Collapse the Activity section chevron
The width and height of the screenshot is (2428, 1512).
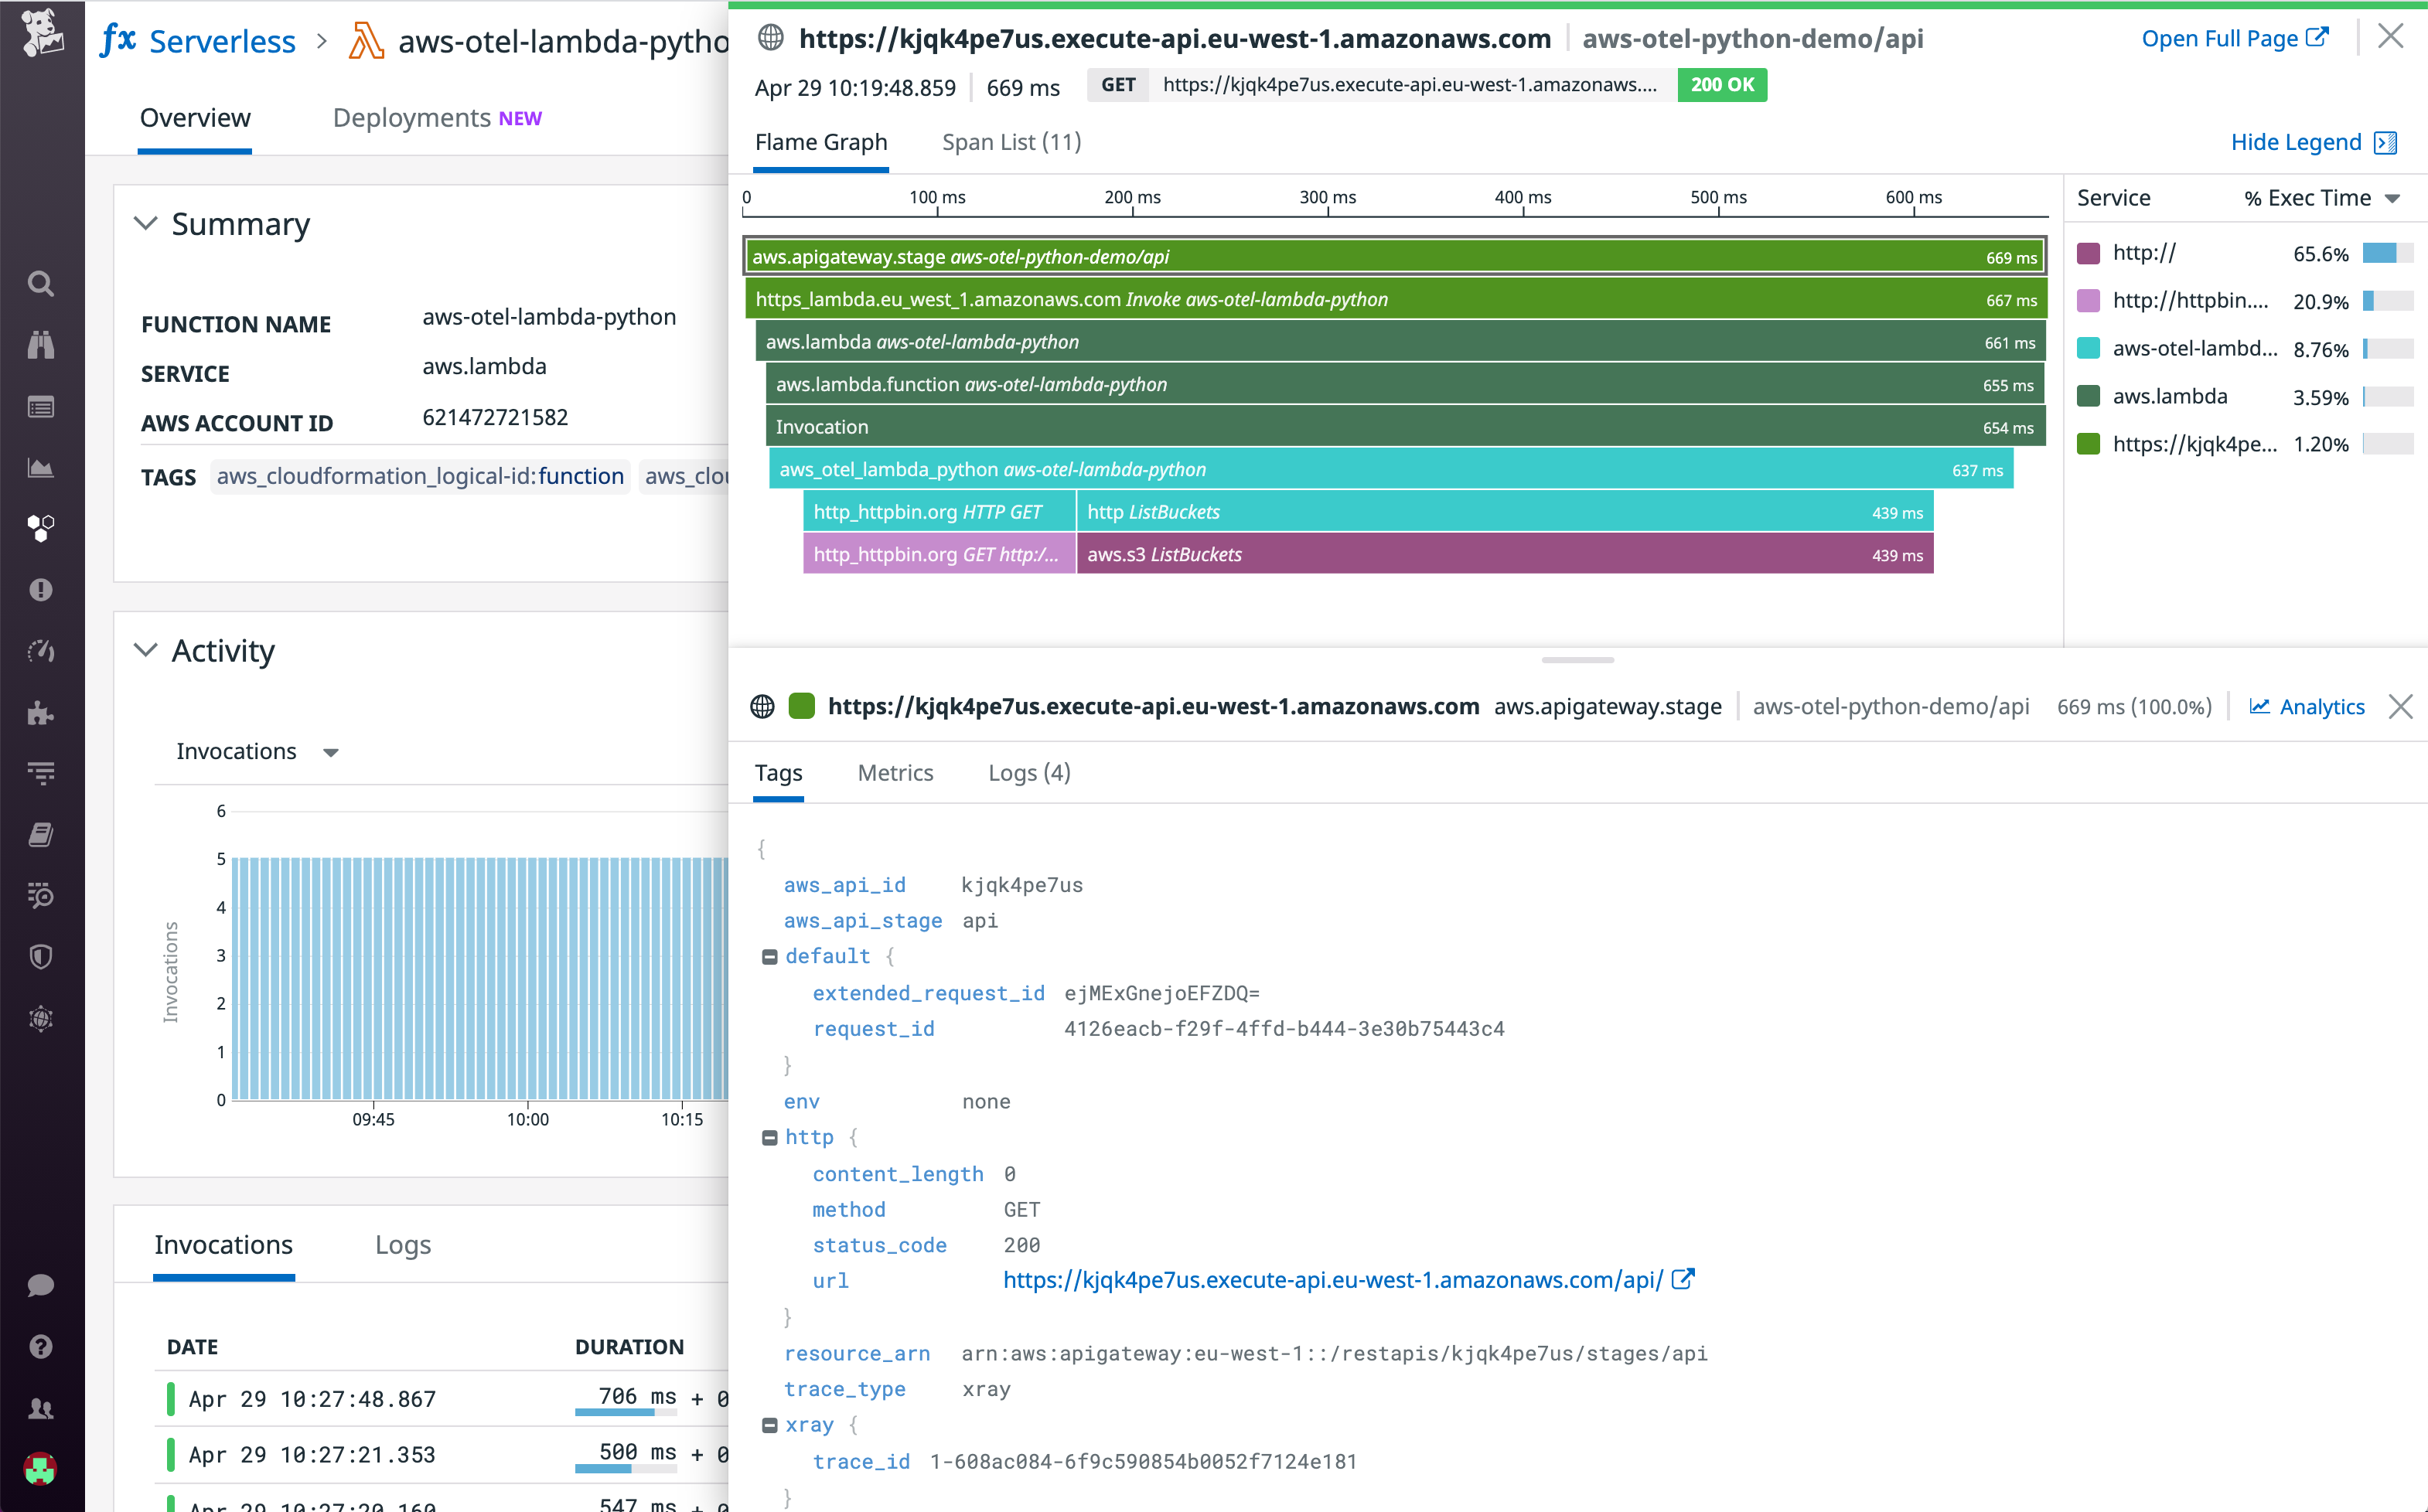(x=146, y=650)
